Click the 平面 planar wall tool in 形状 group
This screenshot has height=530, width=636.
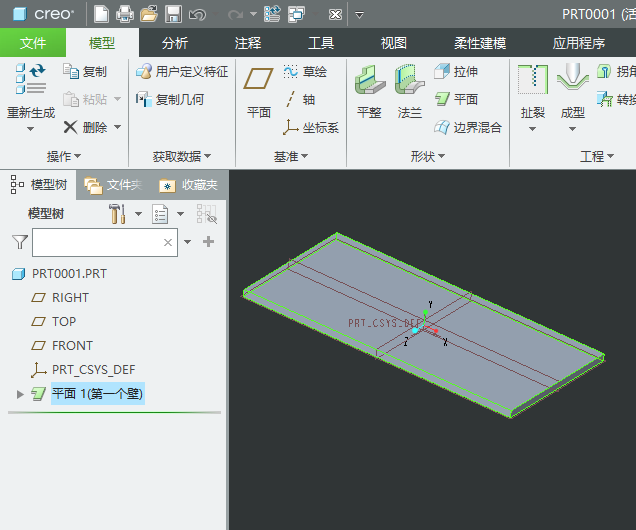click(456, 99)
